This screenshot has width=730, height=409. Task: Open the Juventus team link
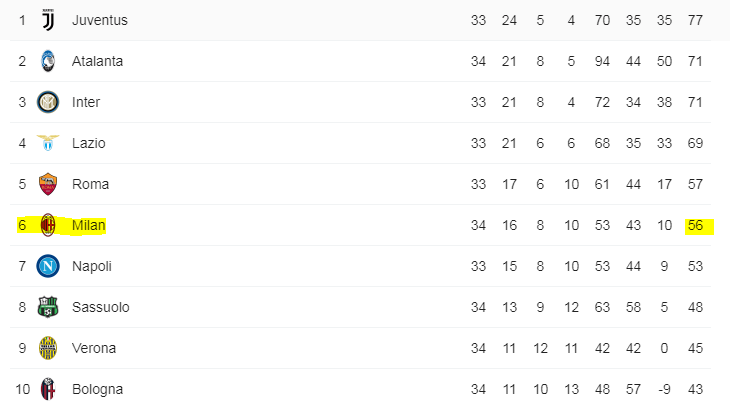click(100, 20)
